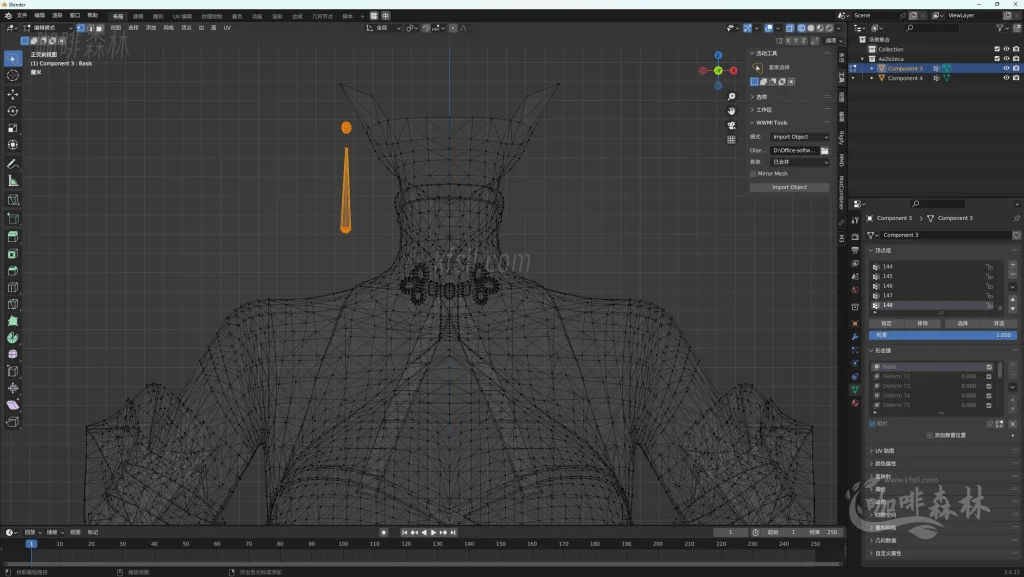Disable Component 3 in renders camera icon
The width and height of the screenshot is (1024, 577).
(1016, 69)
